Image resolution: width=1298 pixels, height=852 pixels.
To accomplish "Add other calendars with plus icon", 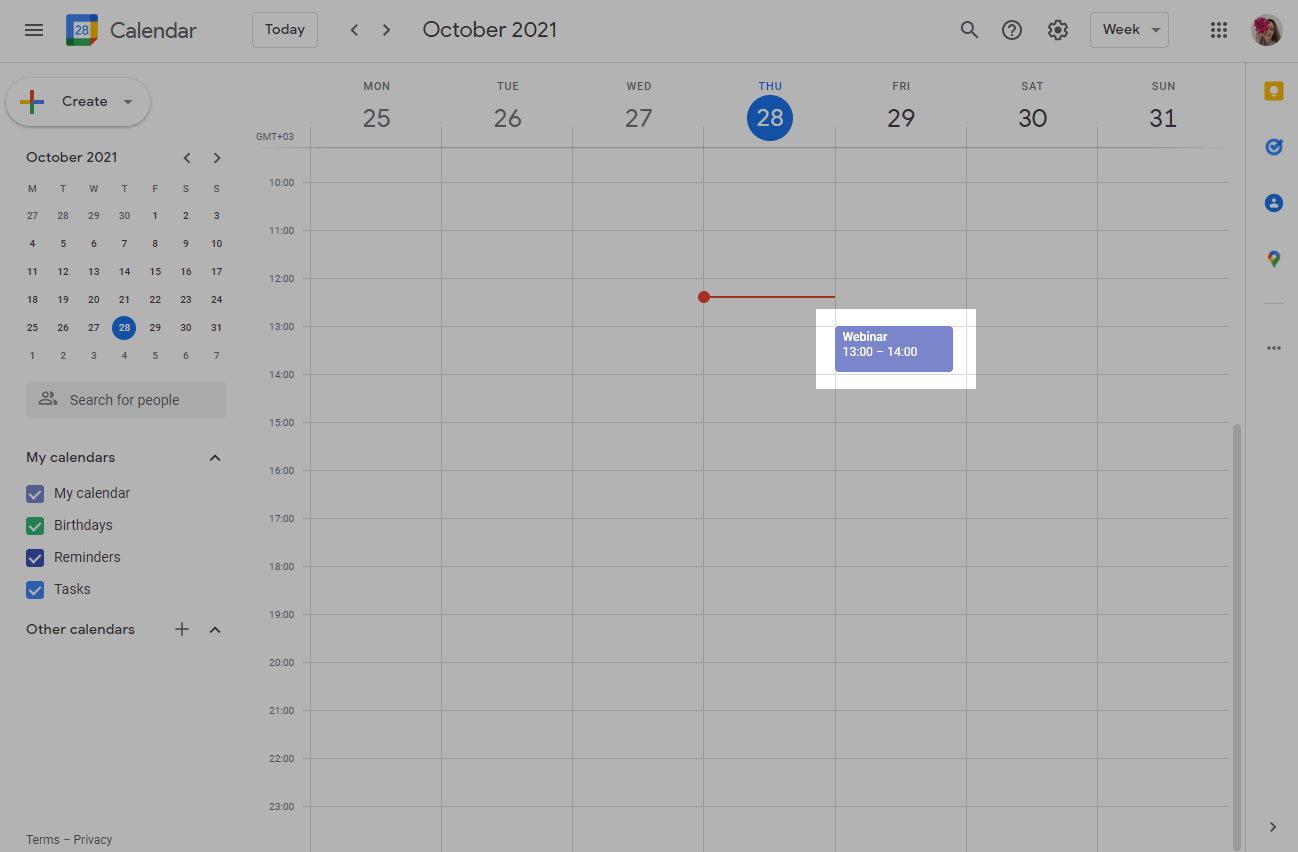I will 182,629.
